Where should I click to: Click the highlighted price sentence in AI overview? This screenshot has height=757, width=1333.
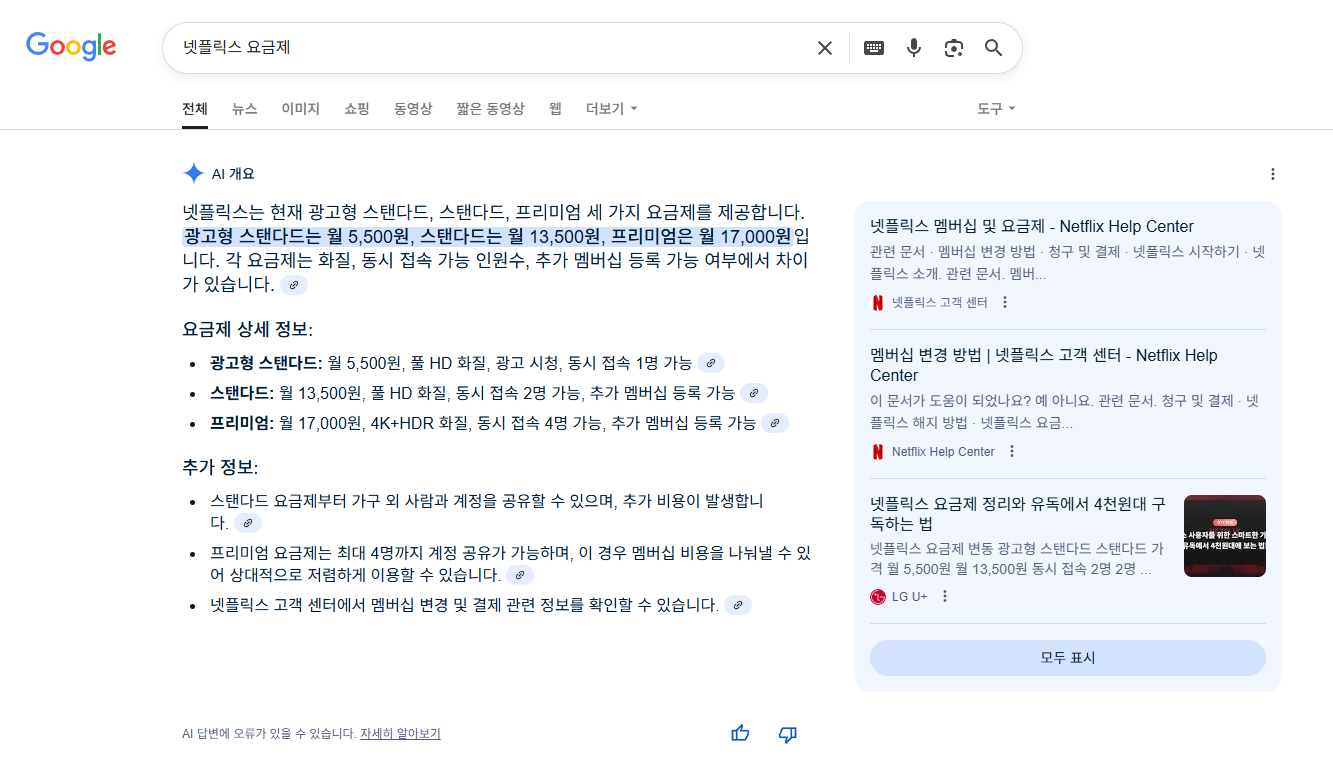(488, 237)
